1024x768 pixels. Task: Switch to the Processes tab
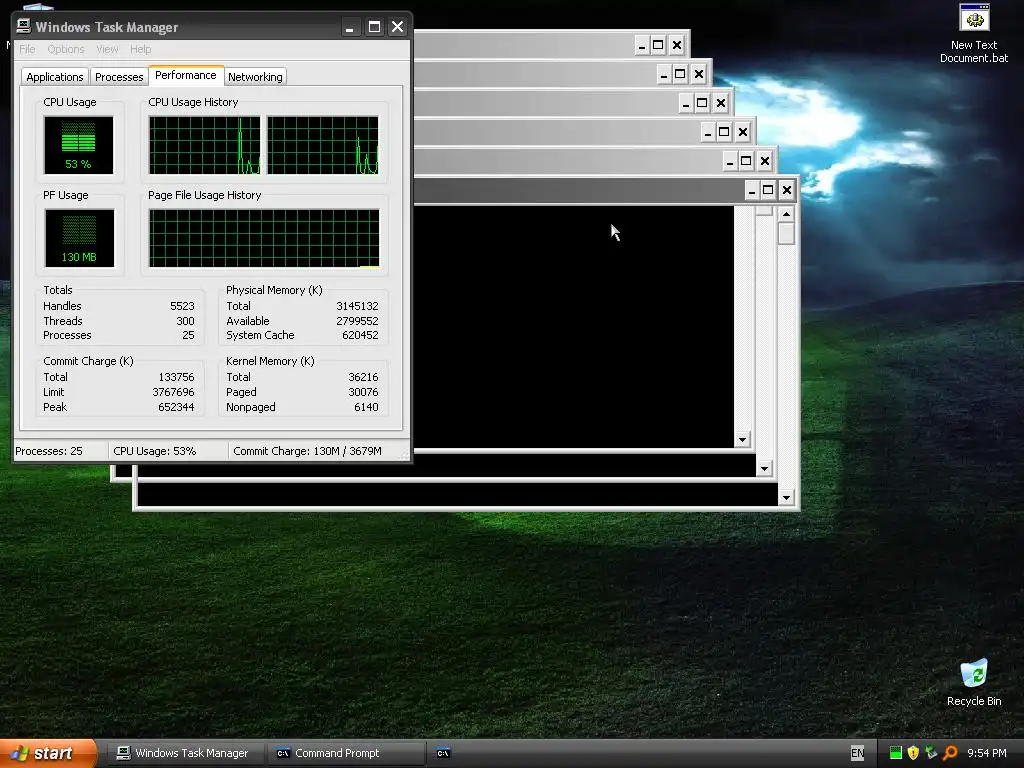pyautogui.click(x=119, y=77)
